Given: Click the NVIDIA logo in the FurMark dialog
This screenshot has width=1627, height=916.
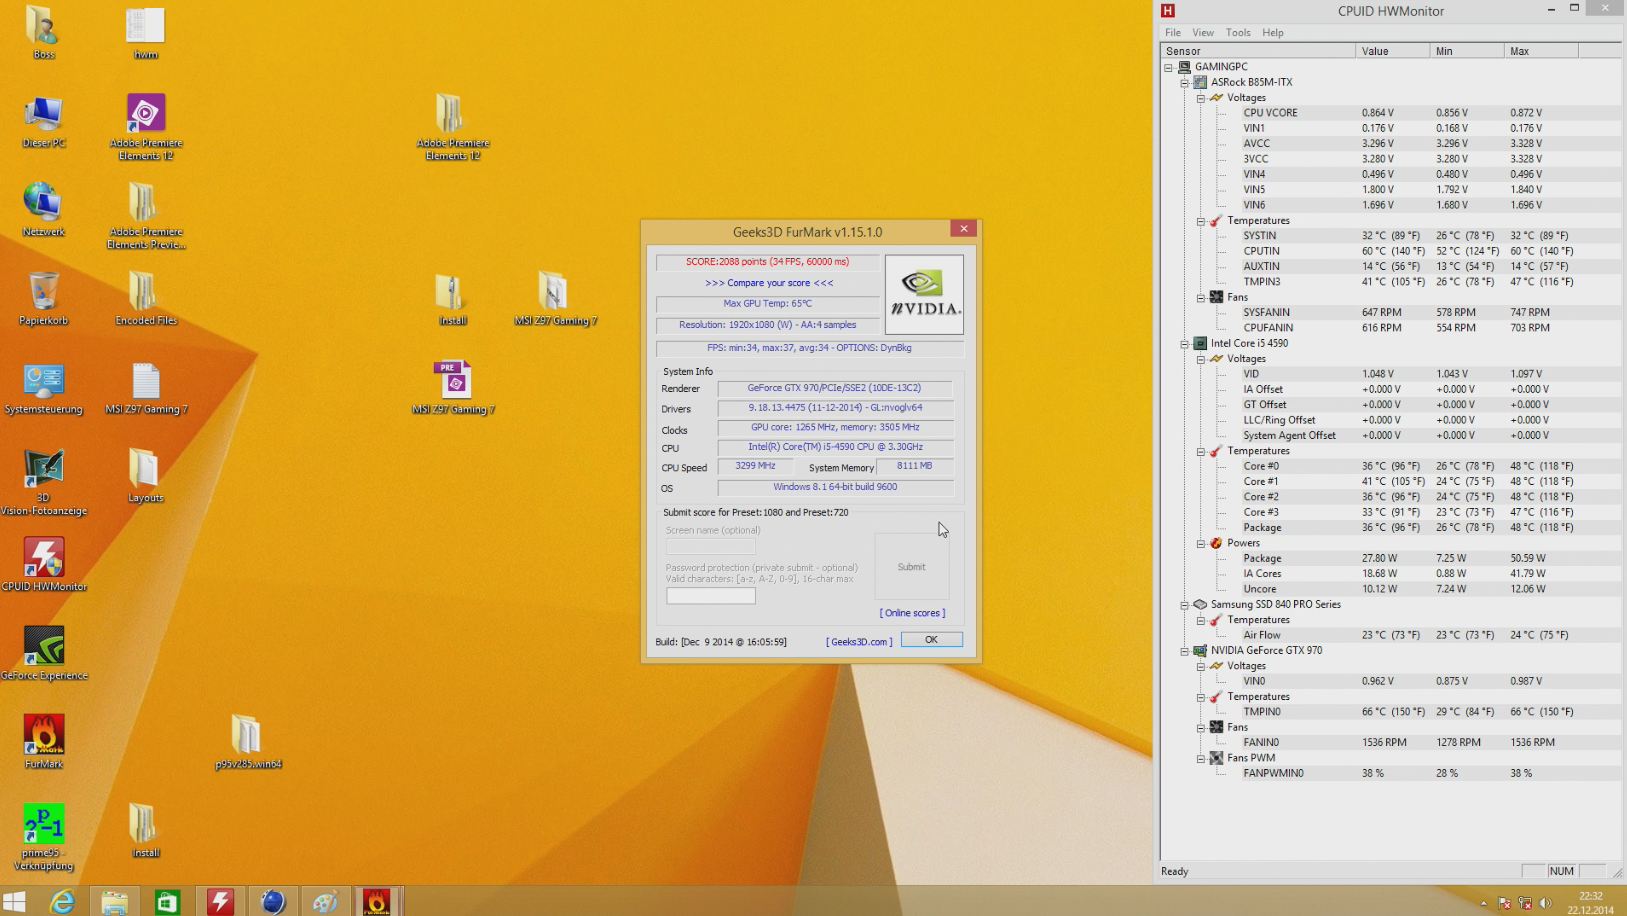Looking at the screenshot, I should pyautogui.click(x=924, y=294).
